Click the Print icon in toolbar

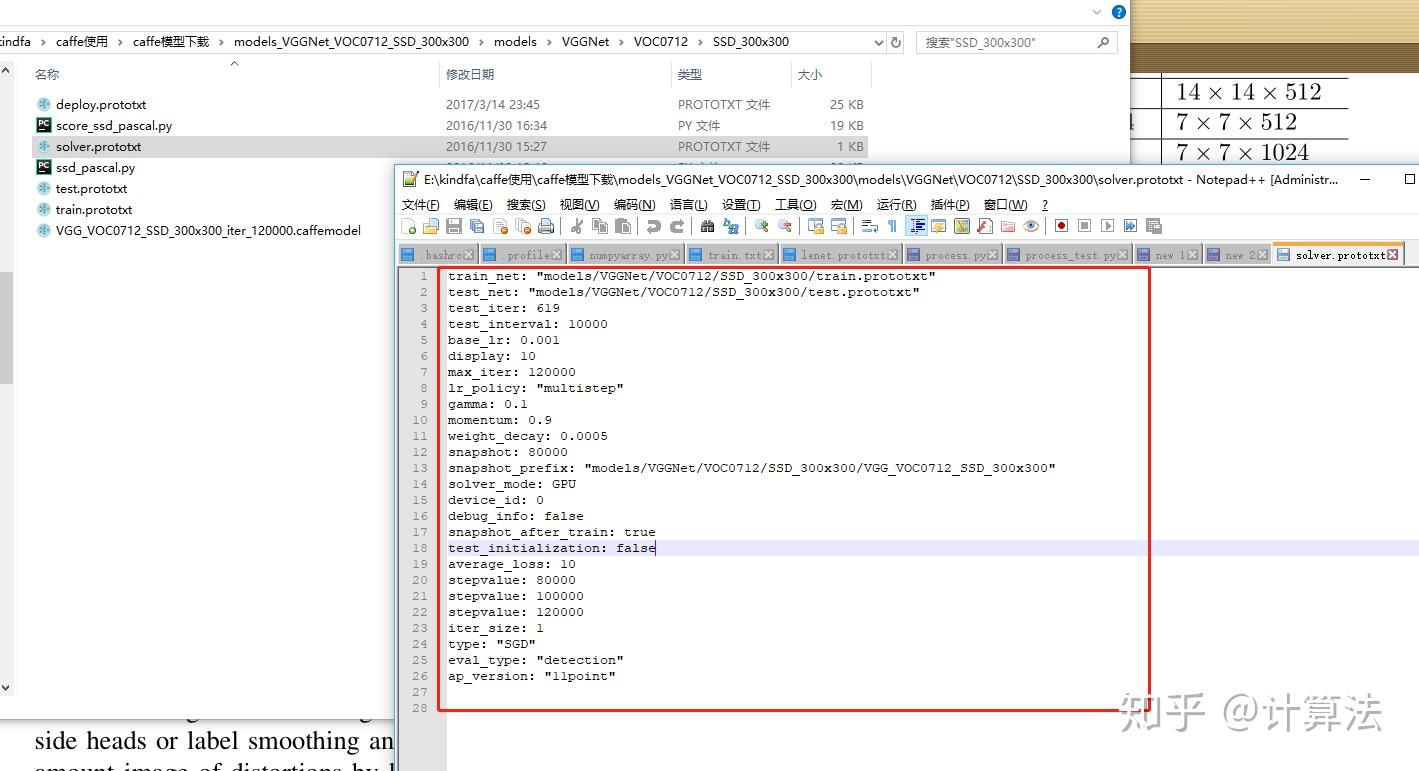[546, 226]
